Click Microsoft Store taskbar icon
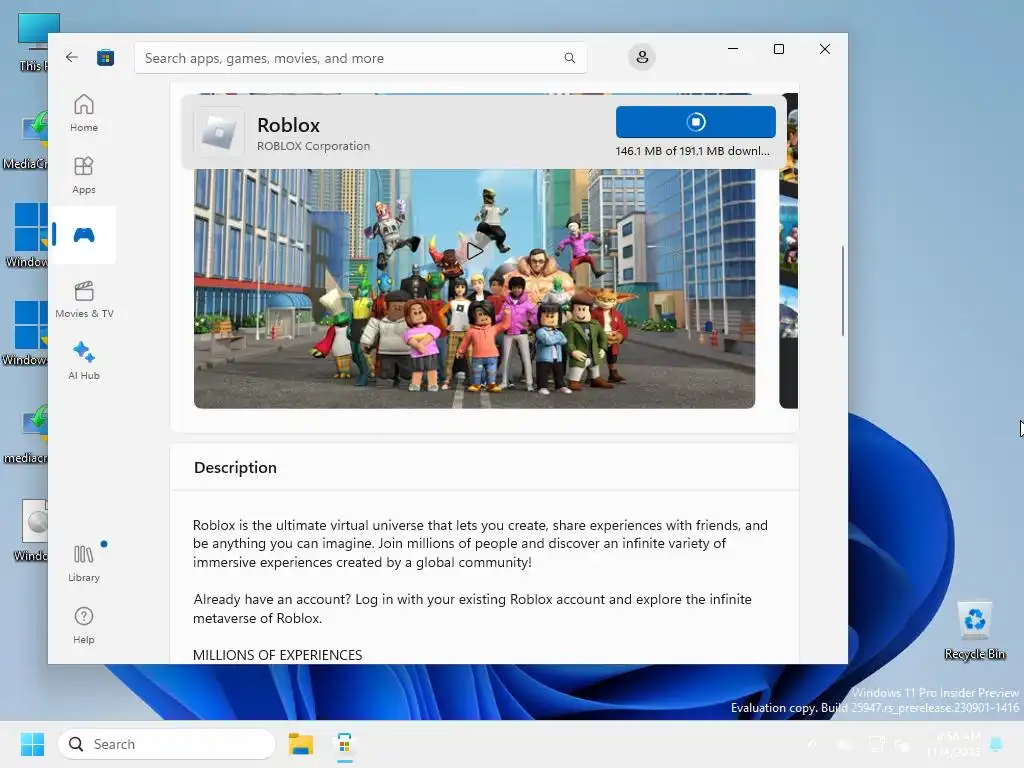Viewport: 1024px width, 768px height. tap(345, 744)
